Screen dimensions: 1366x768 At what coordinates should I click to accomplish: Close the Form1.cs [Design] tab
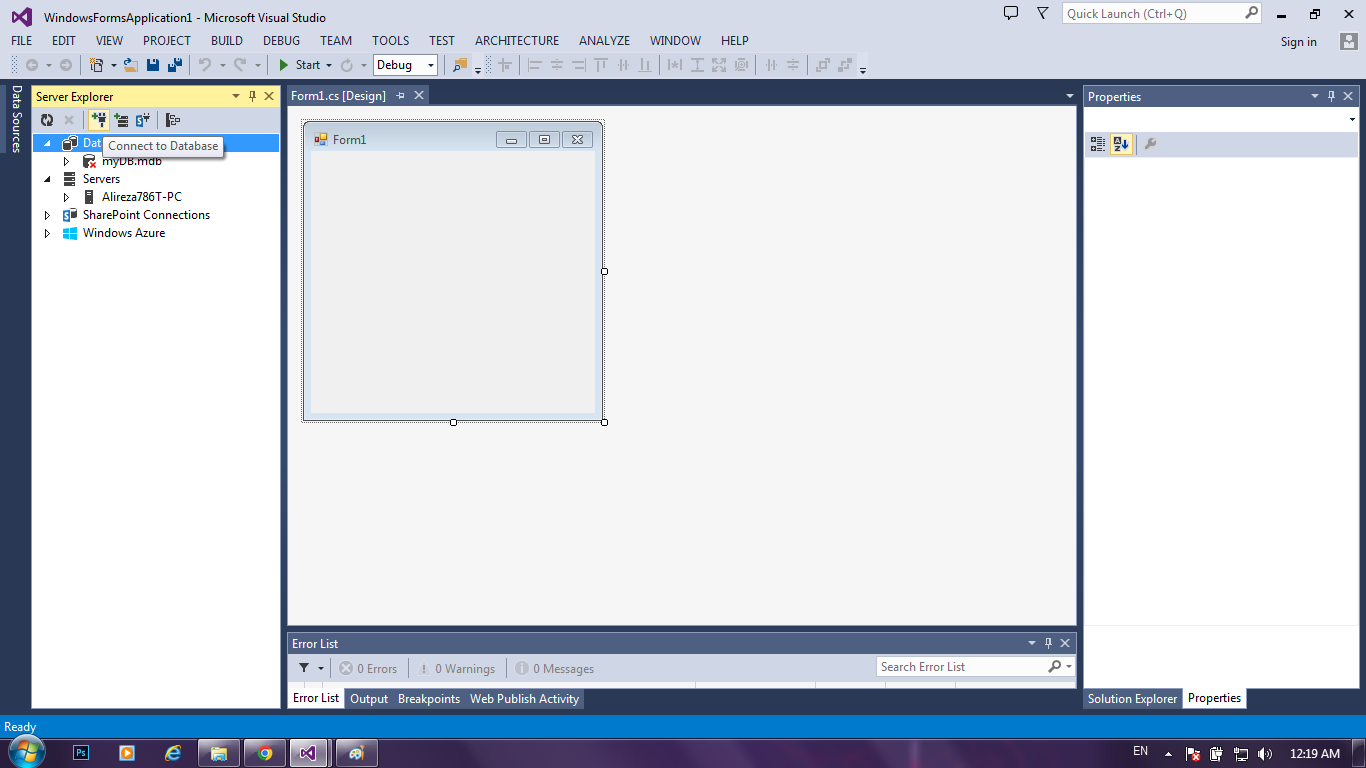pos(419,95)
